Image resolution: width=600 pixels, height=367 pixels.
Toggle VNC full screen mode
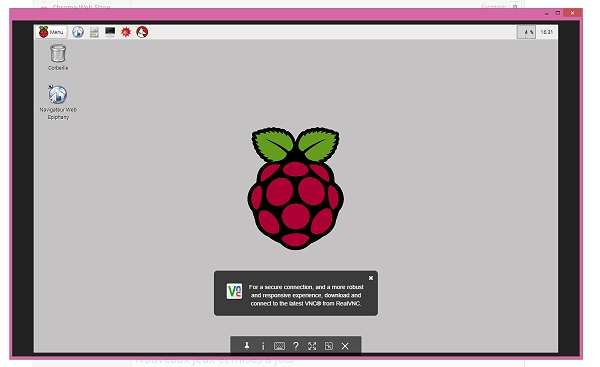[x=312, y=346]
